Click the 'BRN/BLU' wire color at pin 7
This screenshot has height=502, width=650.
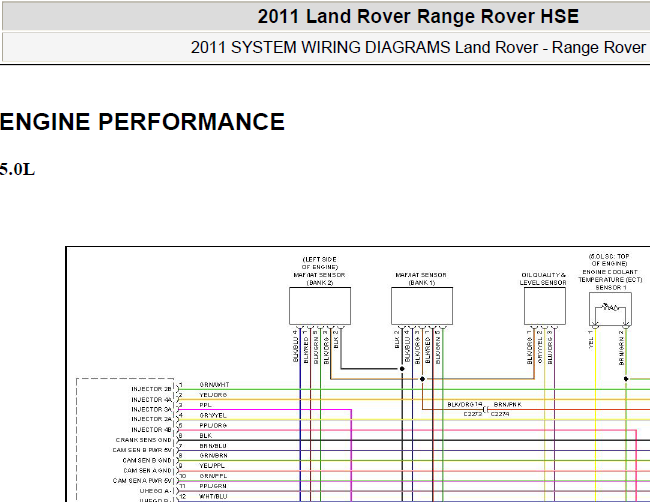[x=213, y=446]
